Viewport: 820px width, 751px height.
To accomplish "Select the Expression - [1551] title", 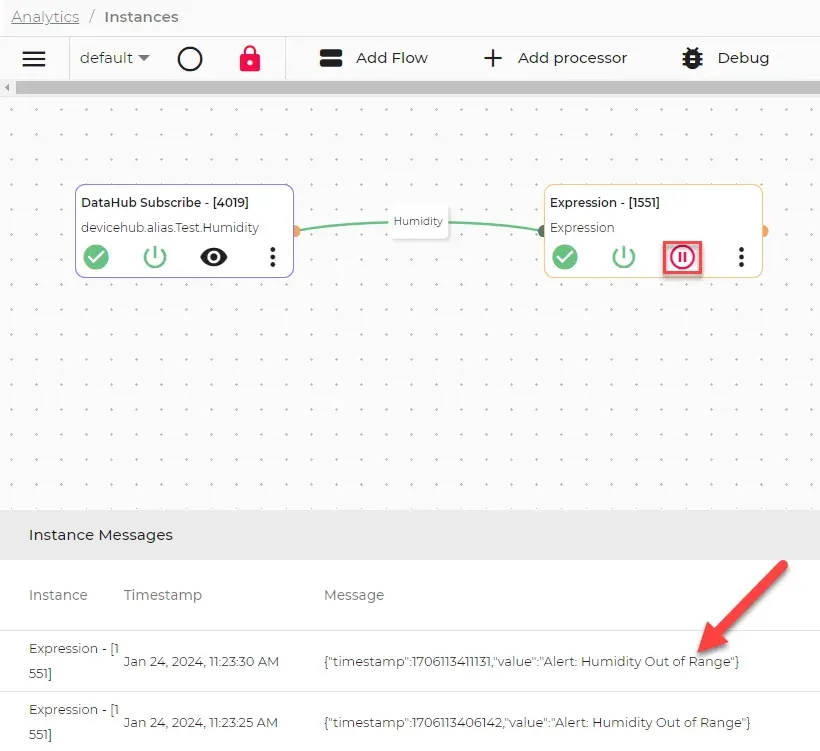I will [x=605, y=202].
